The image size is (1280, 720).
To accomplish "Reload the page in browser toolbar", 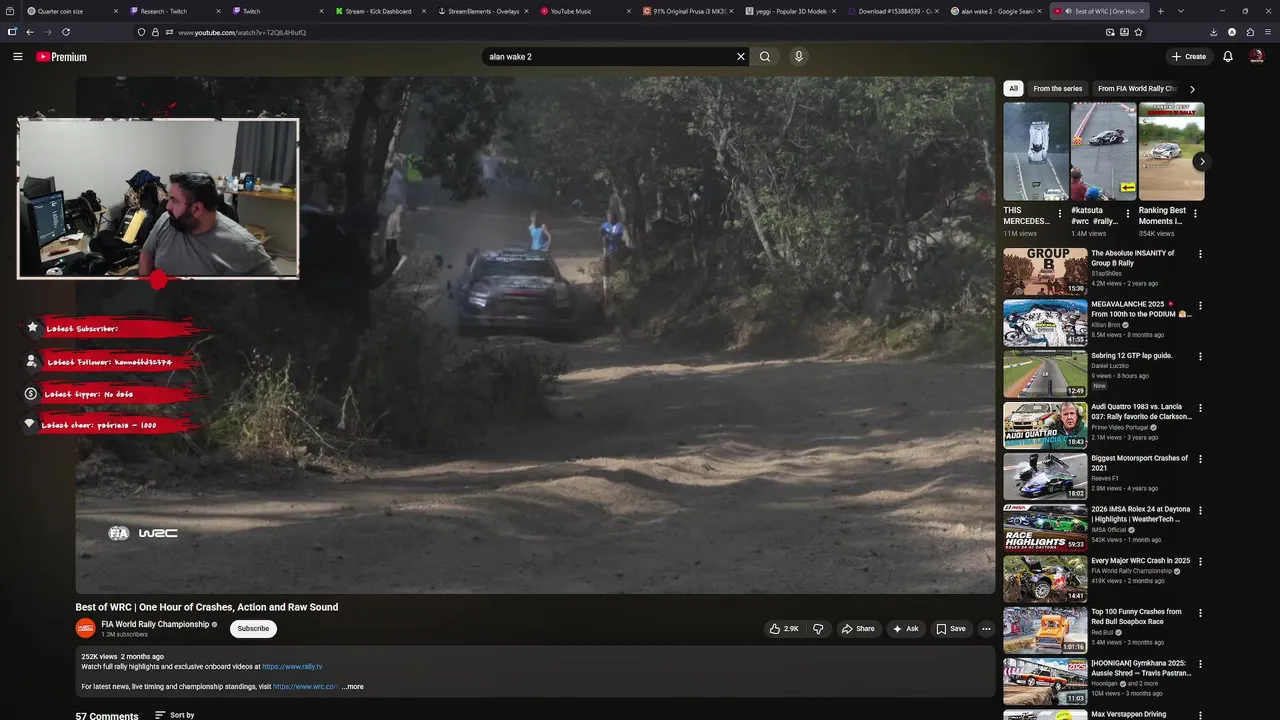I will [x=66, y=32].
